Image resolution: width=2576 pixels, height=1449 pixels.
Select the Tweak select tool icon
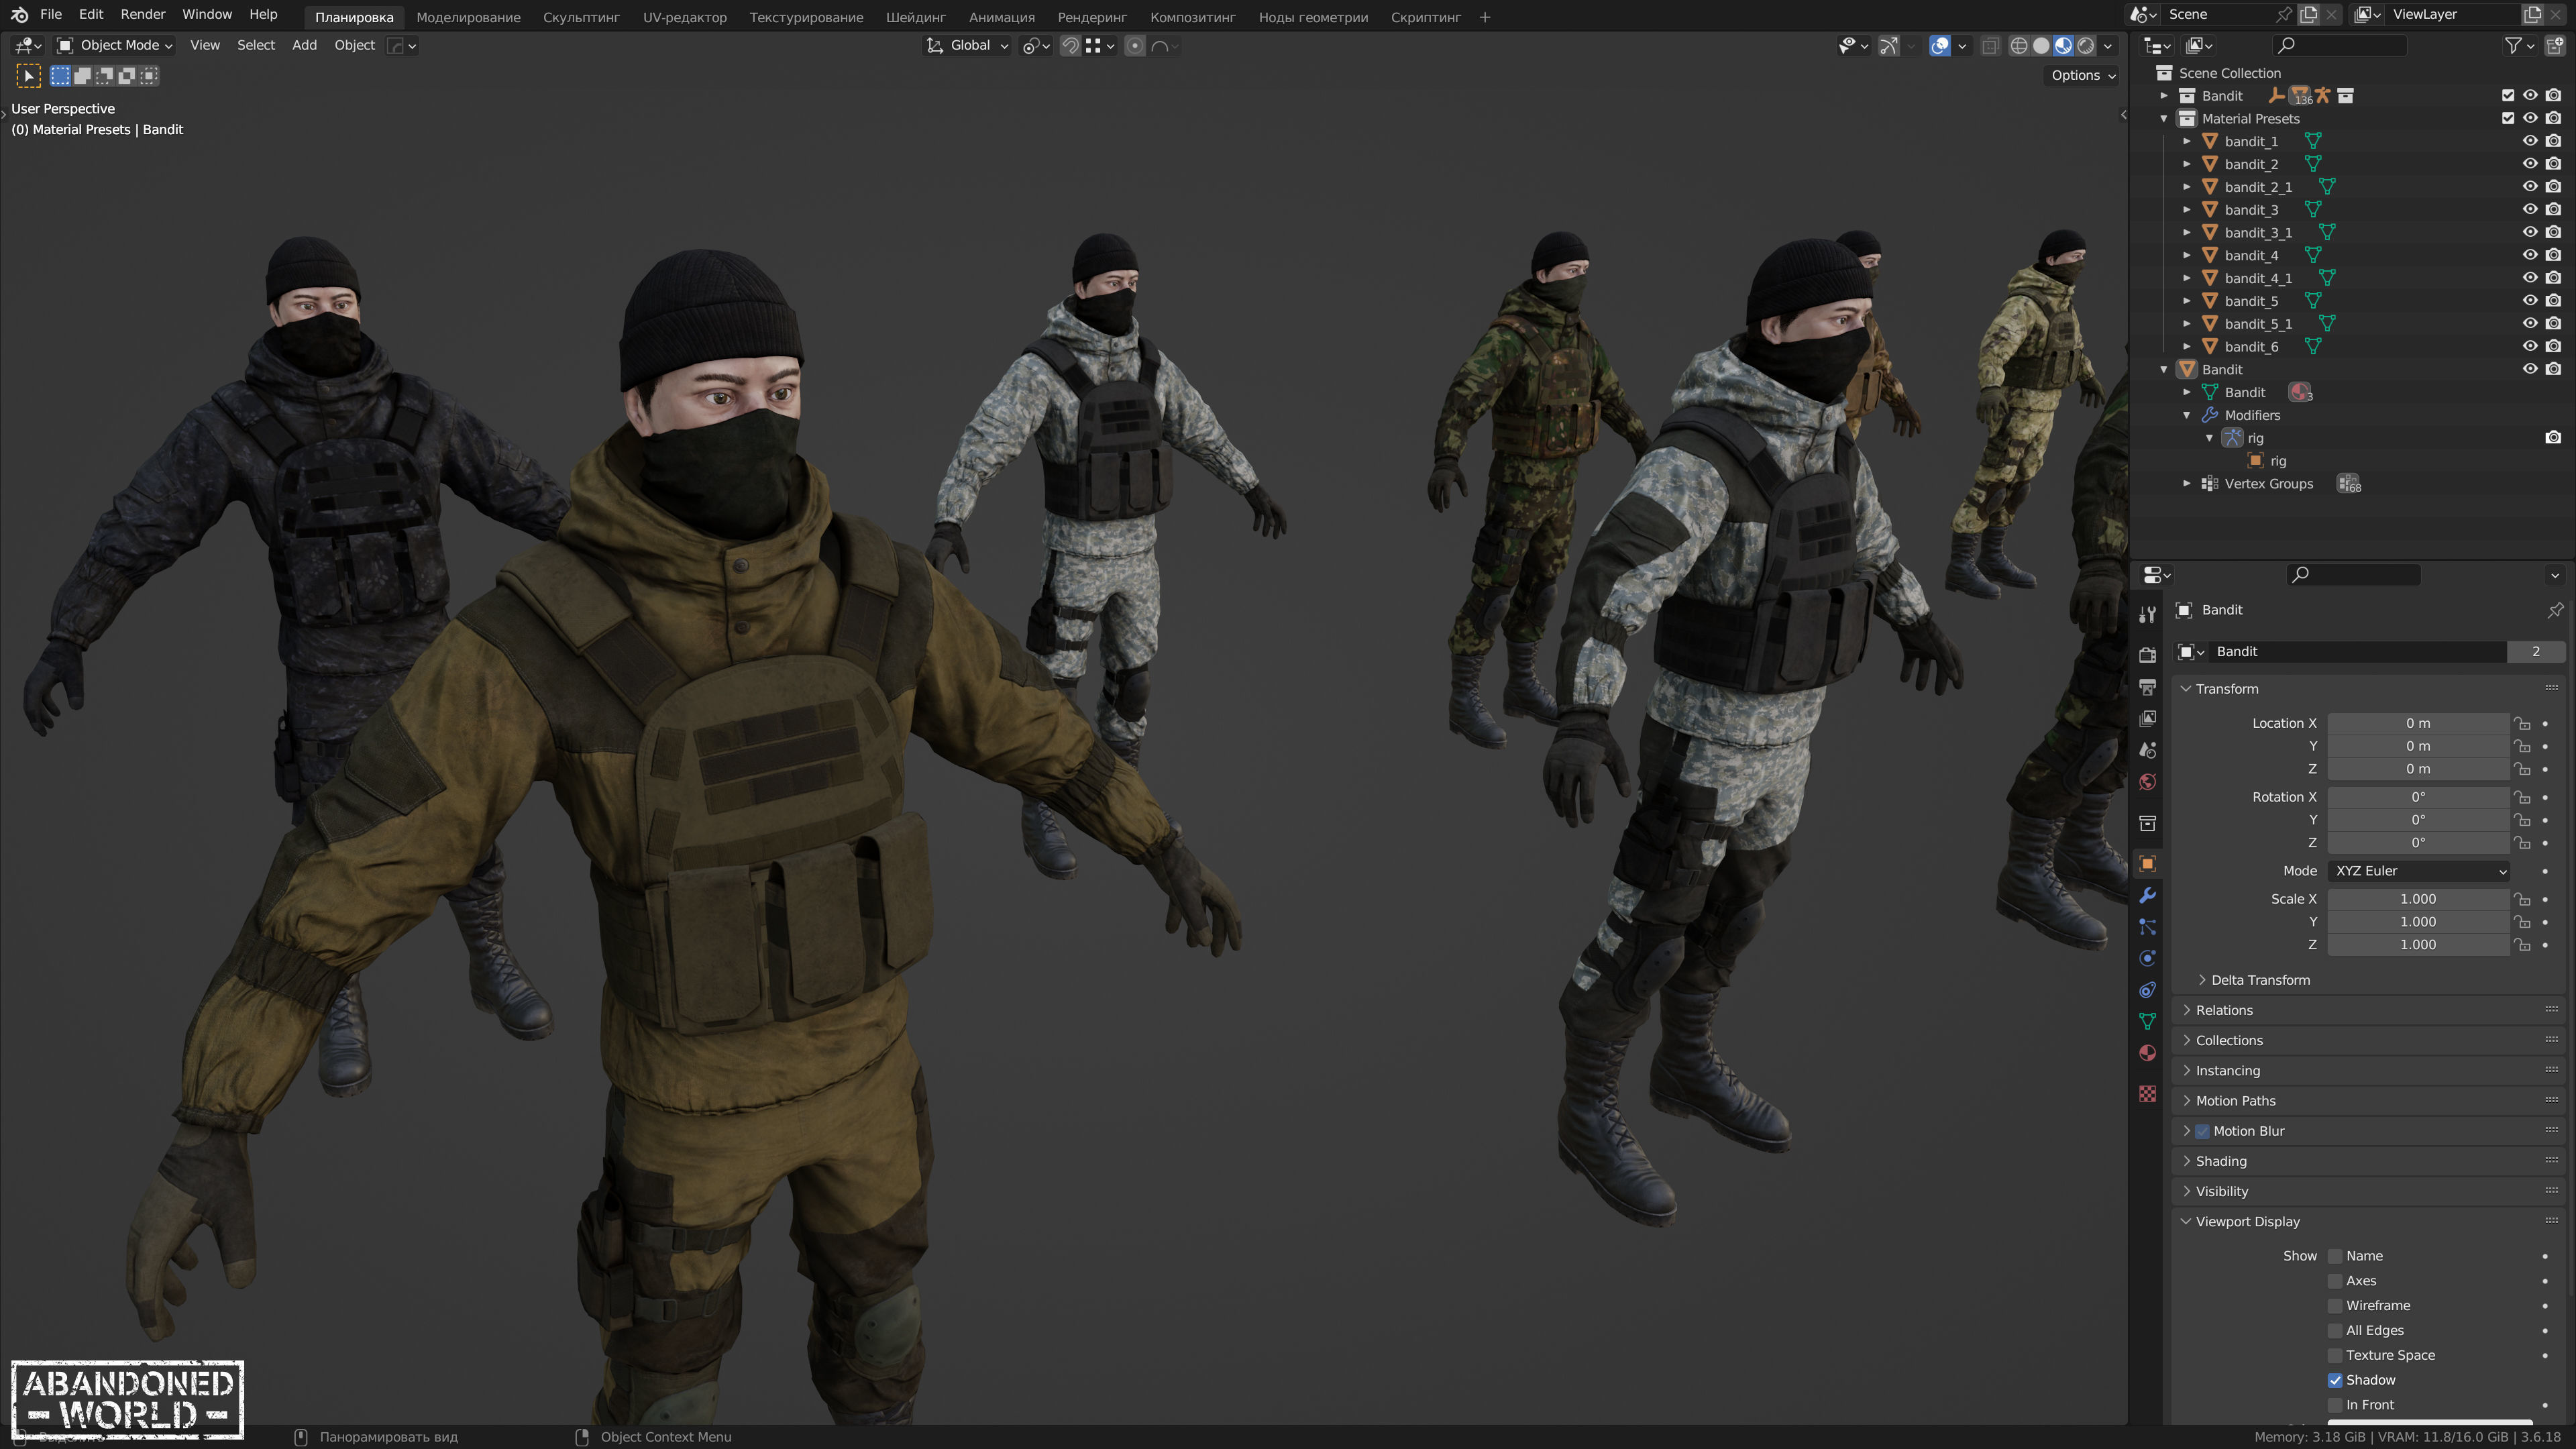click(x=28, y=76)
